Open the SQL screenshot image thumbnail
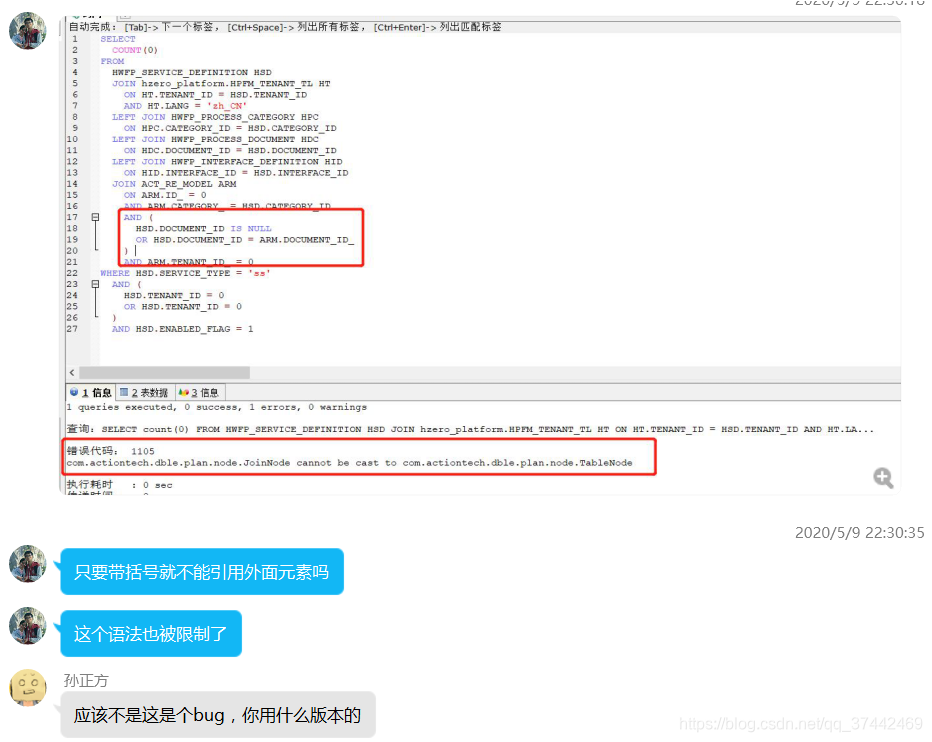 (480, 256)
